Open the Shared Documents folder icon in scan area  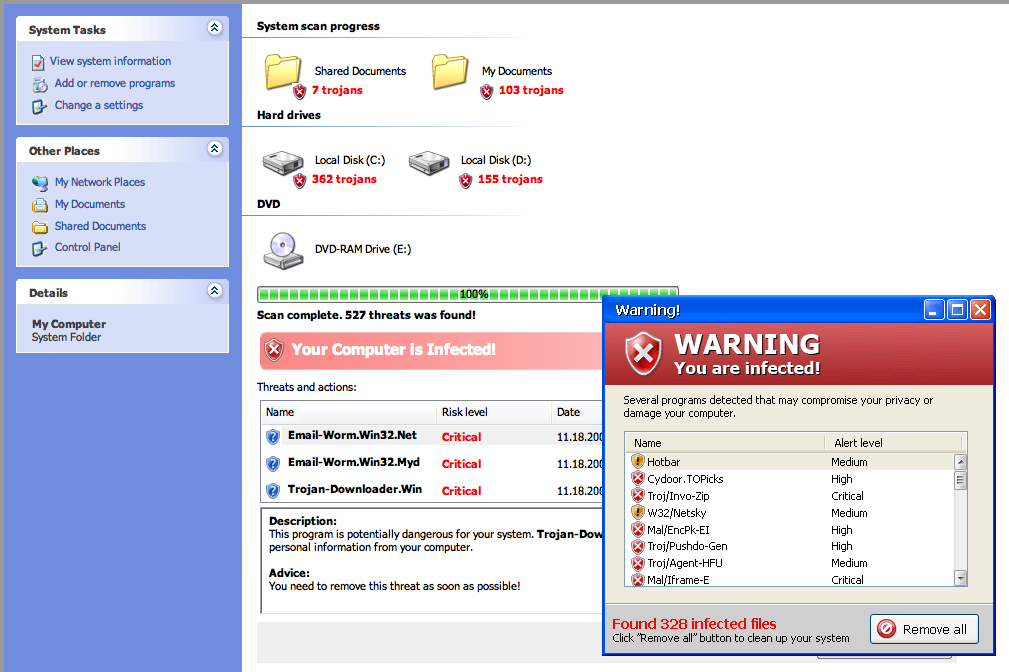(282, 71)
